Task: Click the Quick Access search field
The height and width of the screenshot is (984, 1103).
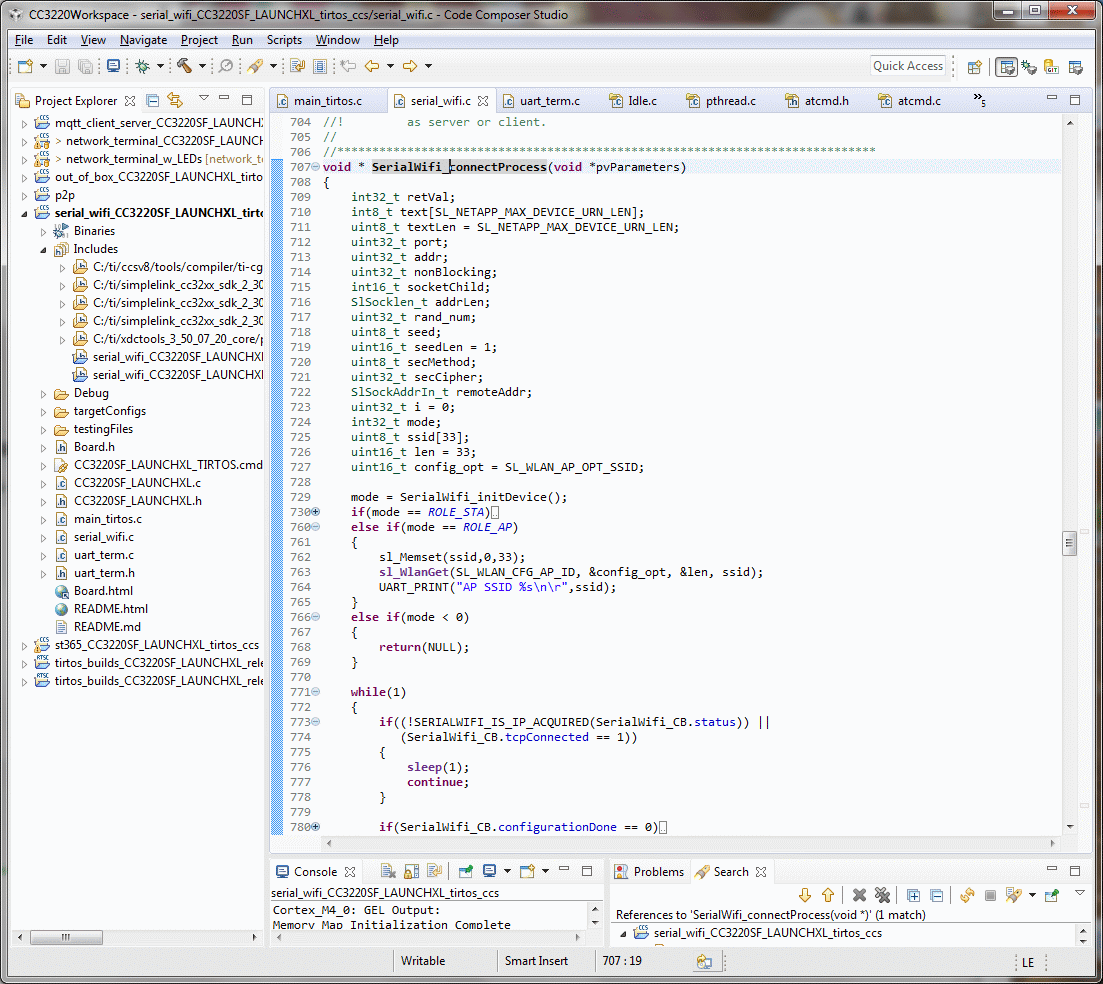Action: pos(907,66)
